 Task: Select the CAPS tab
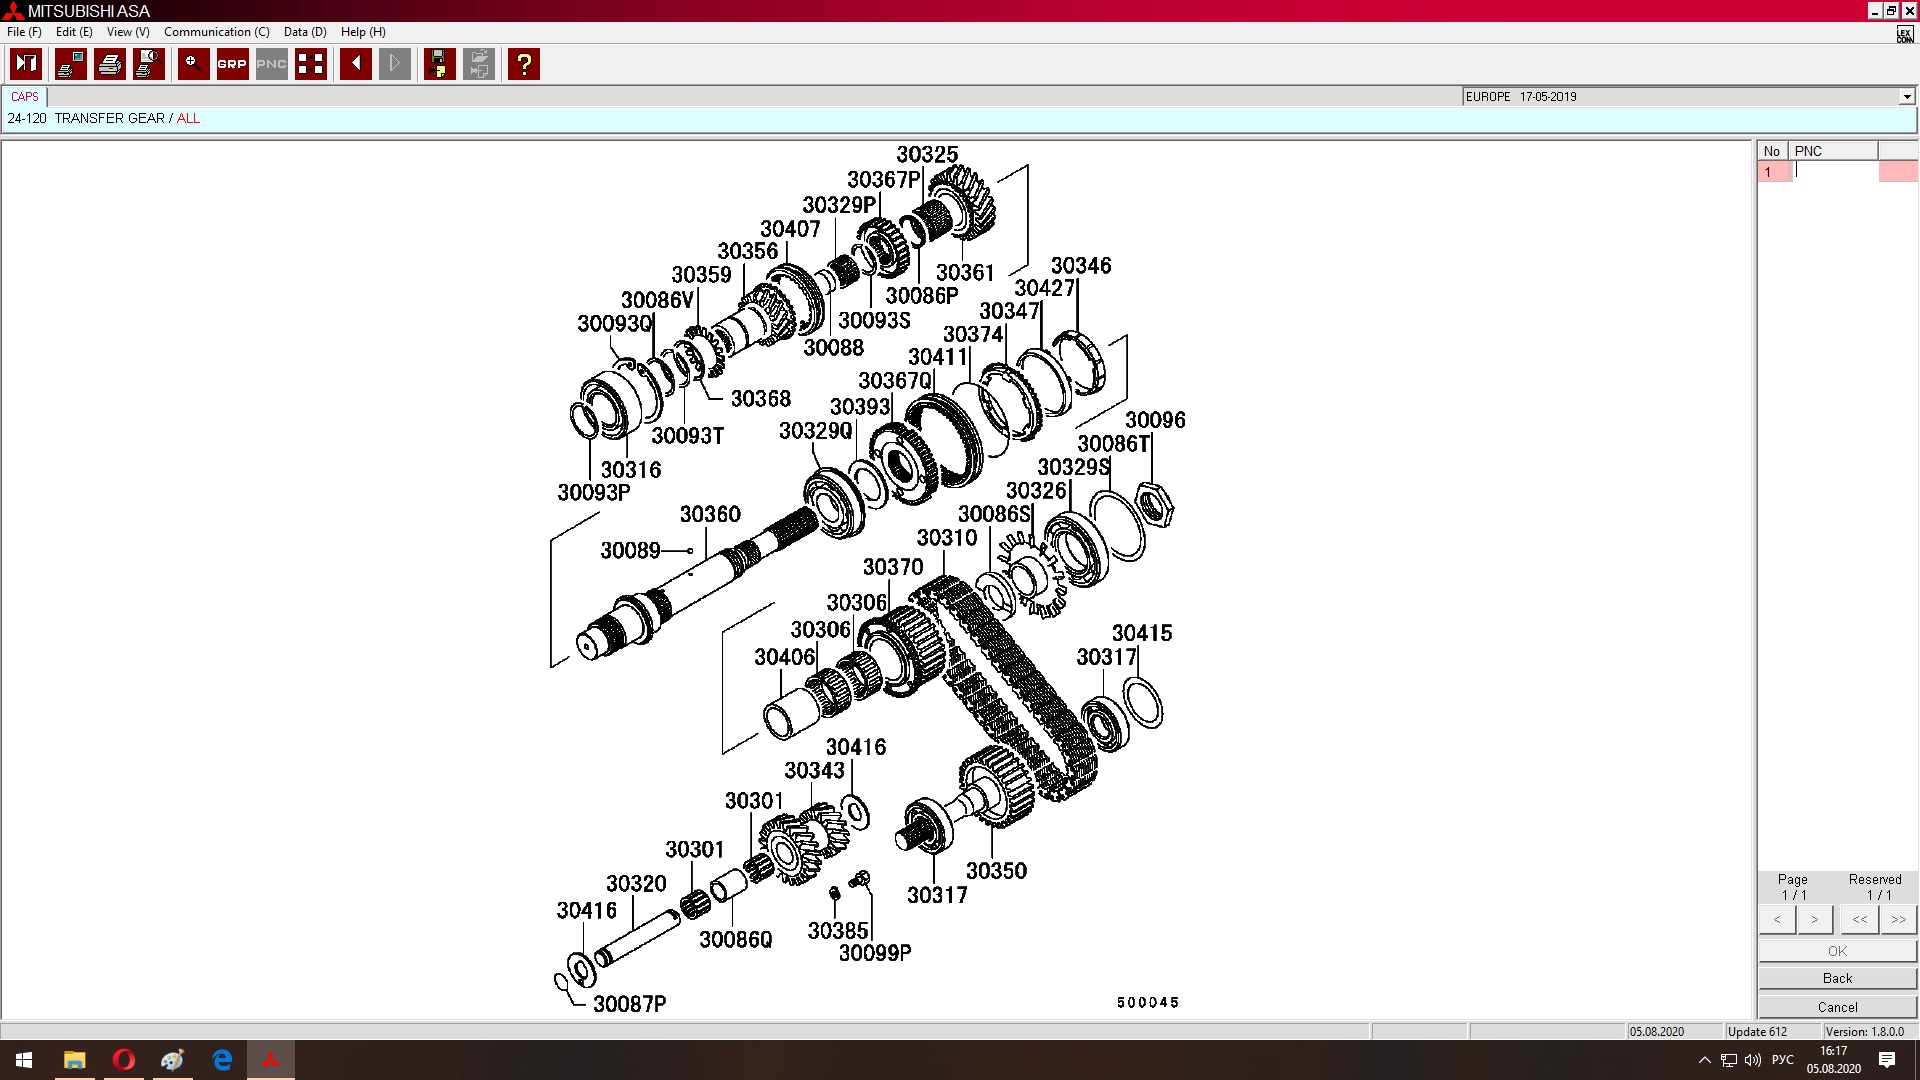25,97
